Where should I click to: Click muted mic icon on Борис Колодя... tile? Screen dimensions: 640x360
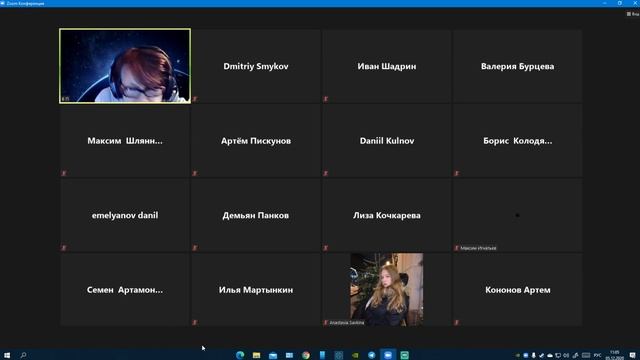[457, 173]
